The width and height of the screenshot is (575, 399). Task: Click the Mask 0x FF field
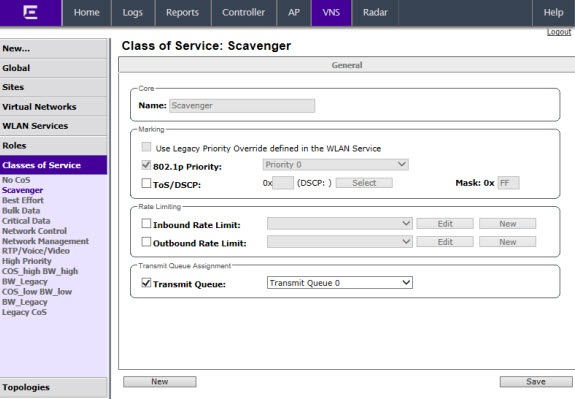point(508,183)
